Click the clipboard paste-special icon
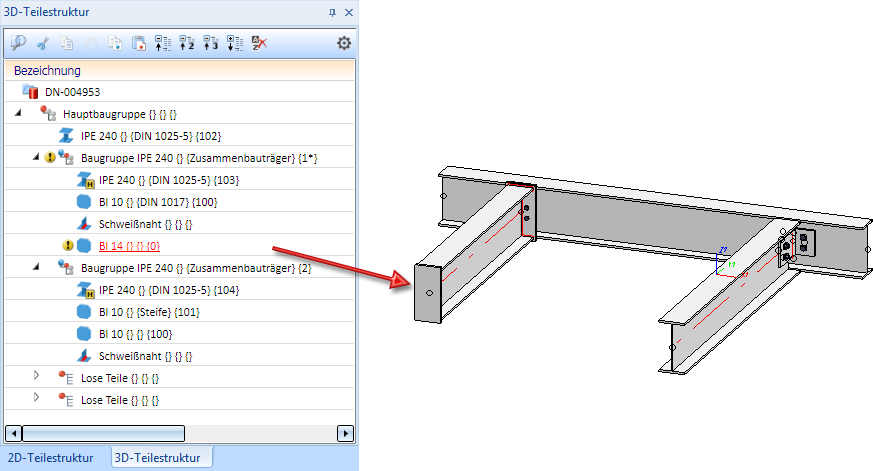873x471 pixels. point(139,43)
